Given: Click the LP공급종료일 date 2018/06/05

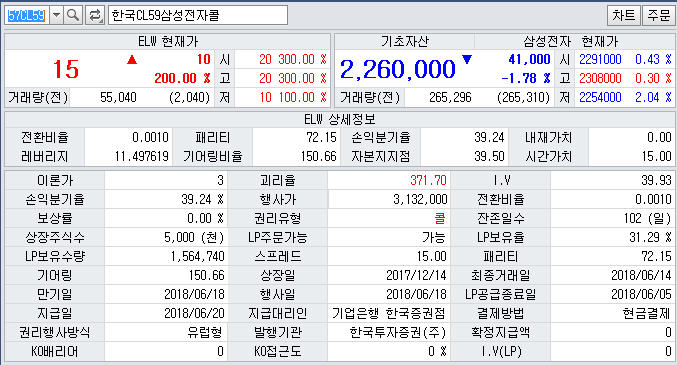Looking at the screenshot, I should tap(641, 294).
